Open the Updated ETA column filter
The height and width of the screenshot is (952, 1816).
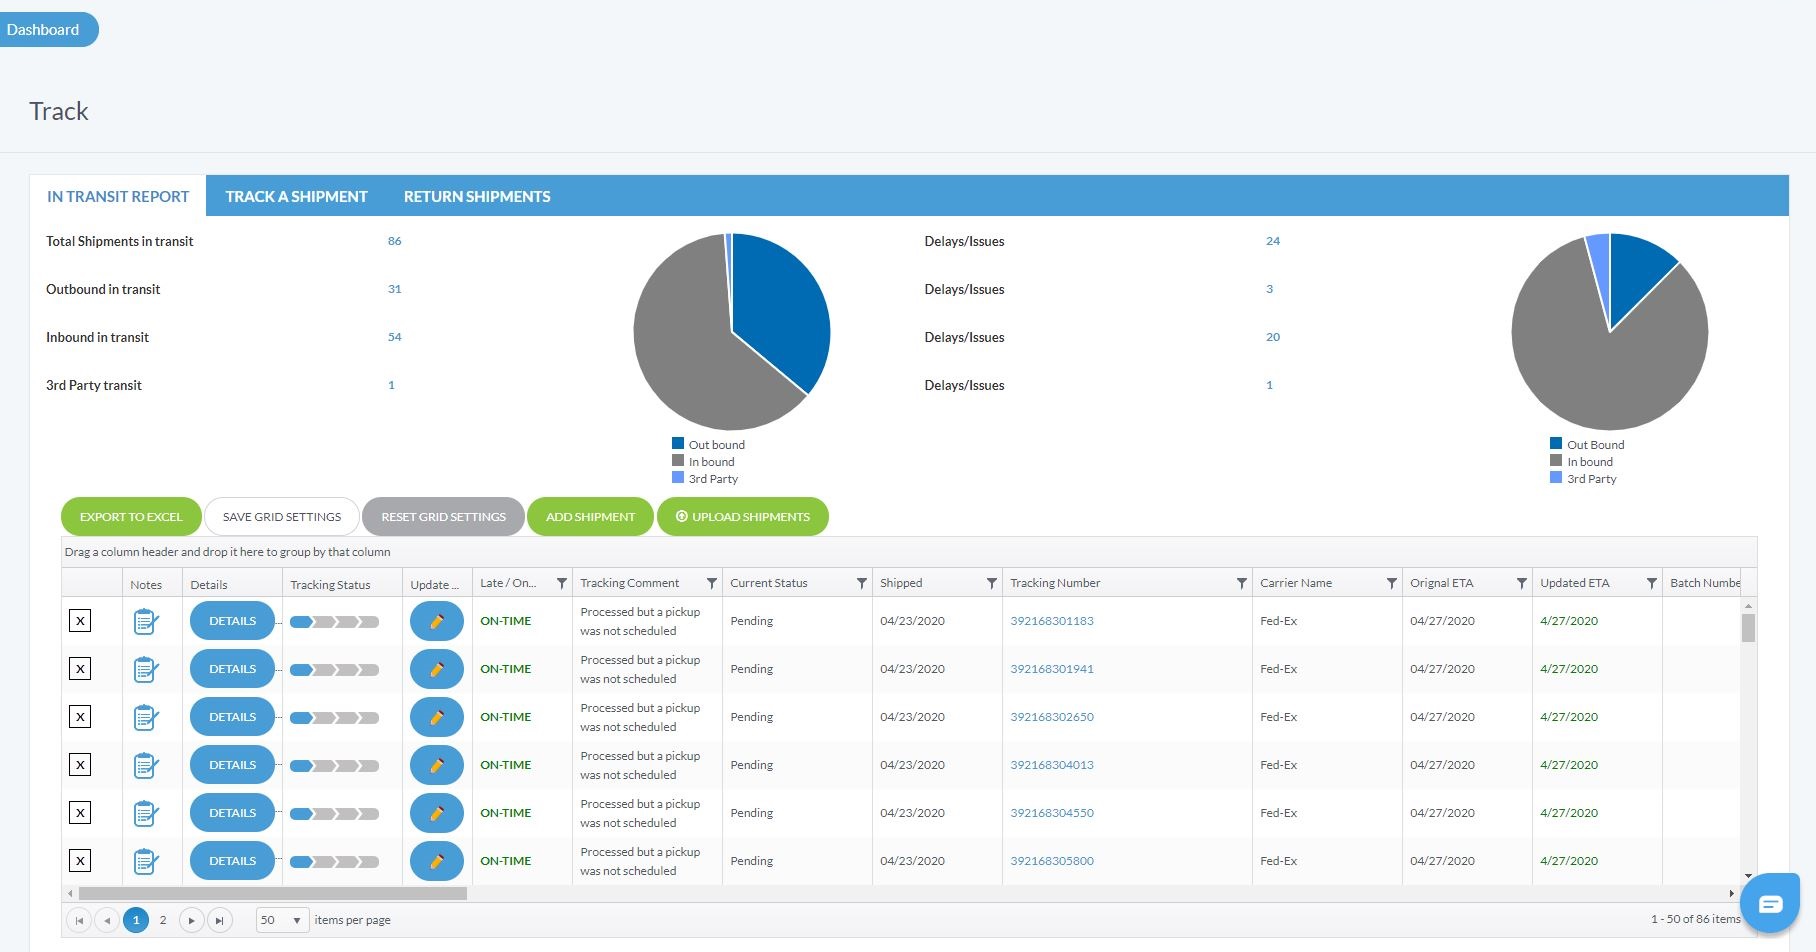pos(1651,583)
